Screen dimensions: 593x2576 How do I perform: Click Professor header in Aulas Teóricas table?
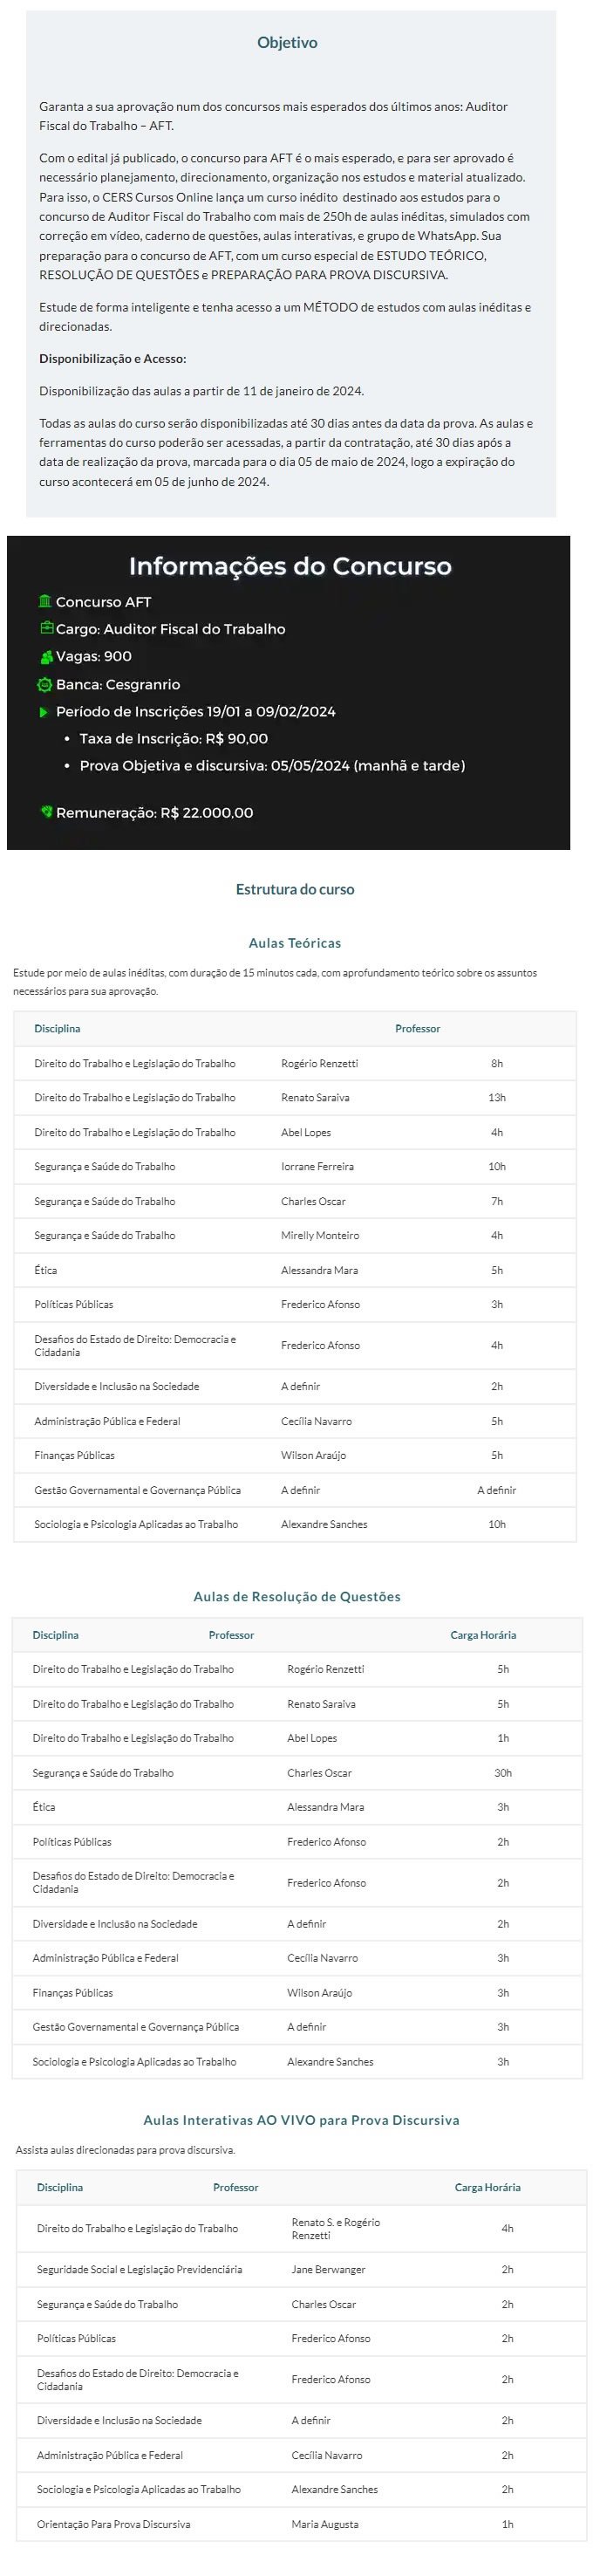point(417,1028)
